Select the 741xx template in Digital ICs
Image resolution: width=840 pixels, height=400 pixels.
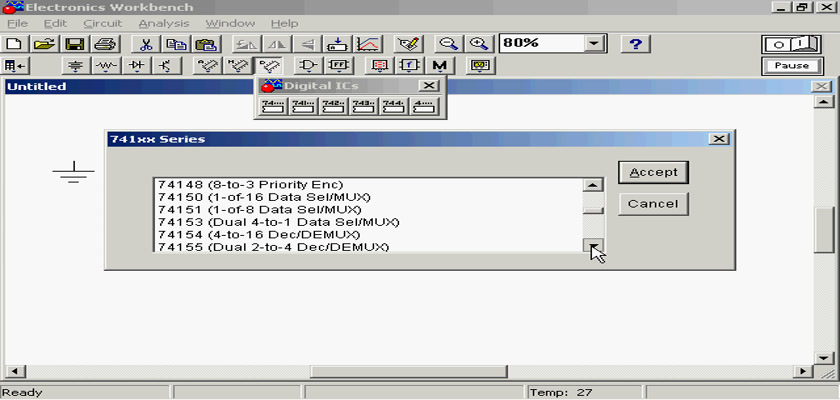(x=303, y=106)
